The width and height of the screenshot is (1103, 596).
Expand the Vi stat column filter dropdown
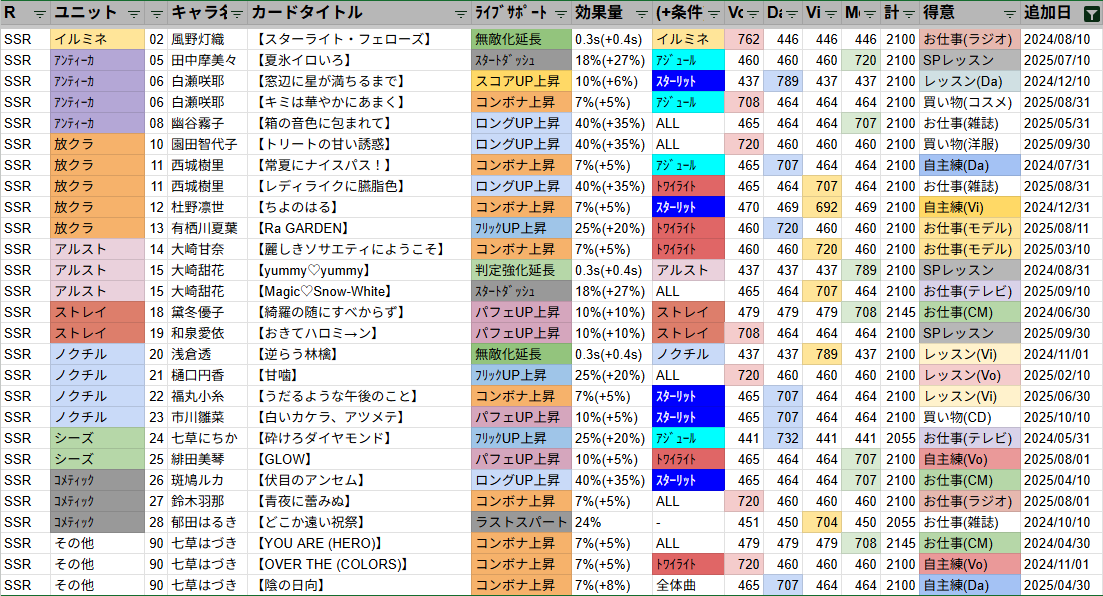coord(829,14)
